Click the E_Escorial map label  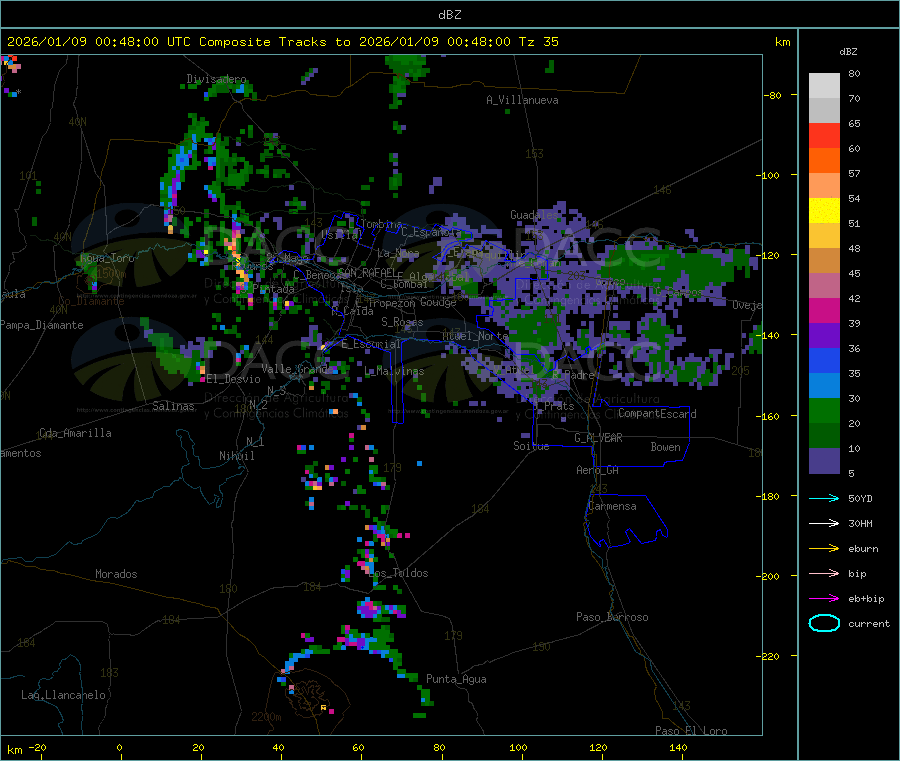coord(371,344)
